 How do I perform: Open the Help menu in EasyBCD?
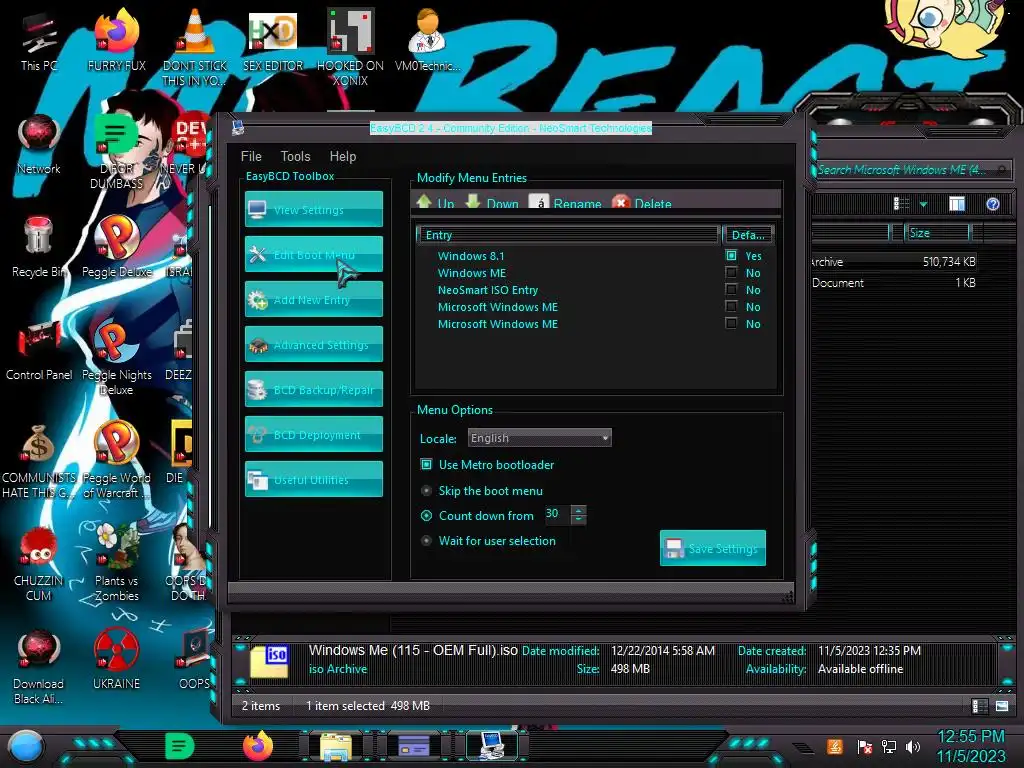pyautogui.click(x=342, y=156)
